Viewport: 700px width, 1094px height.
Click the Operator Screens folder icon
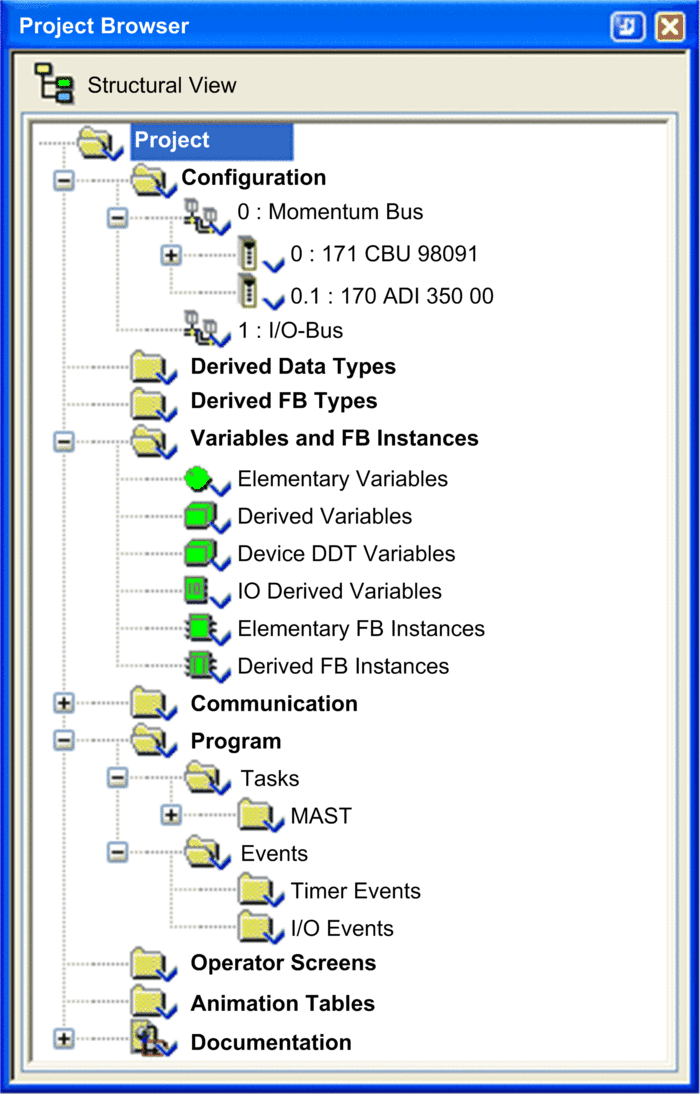155,964
